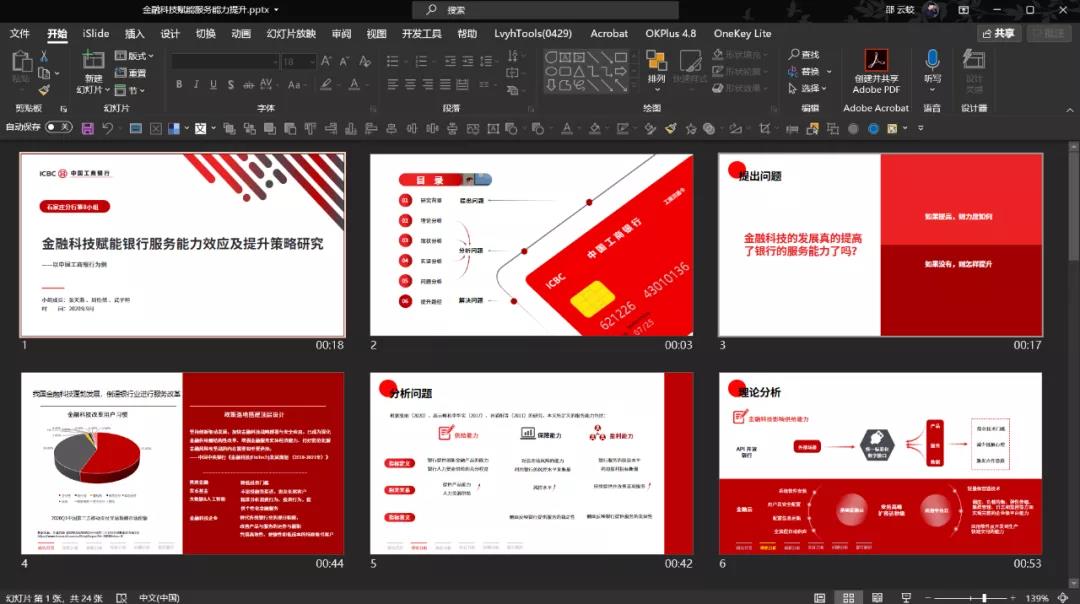1080x604 pixels.
Task: Switch to the Animations (动画) tab
Action: point(241,33)
